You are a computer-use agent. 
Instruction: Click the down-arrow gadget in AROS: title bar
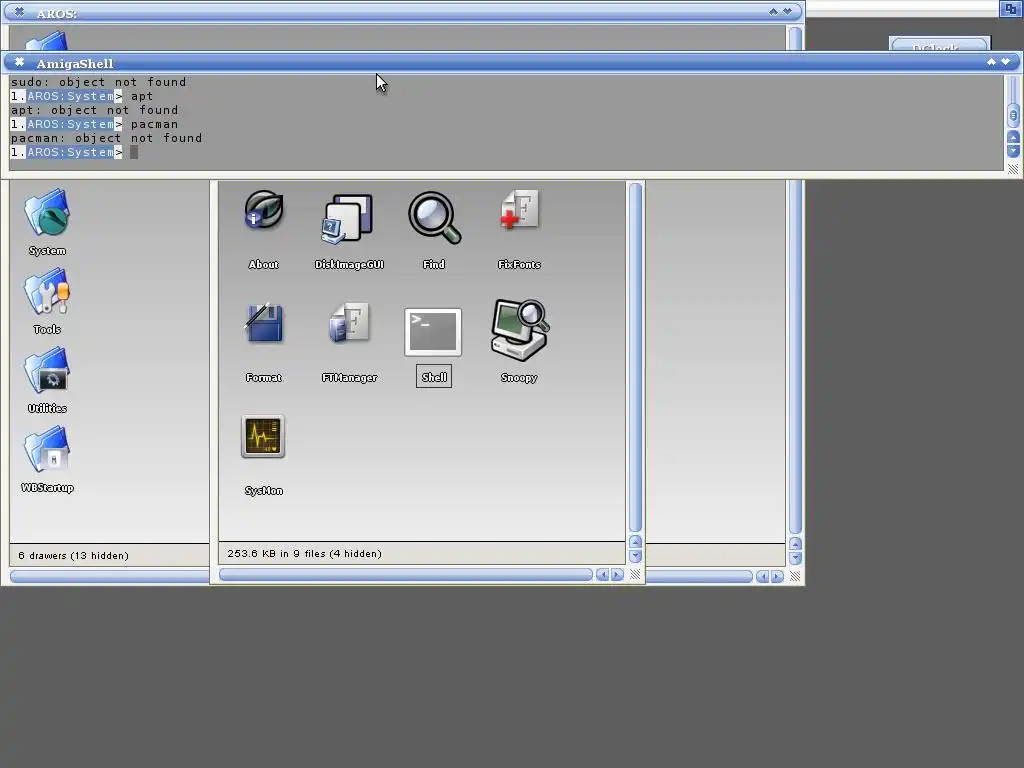788,12
